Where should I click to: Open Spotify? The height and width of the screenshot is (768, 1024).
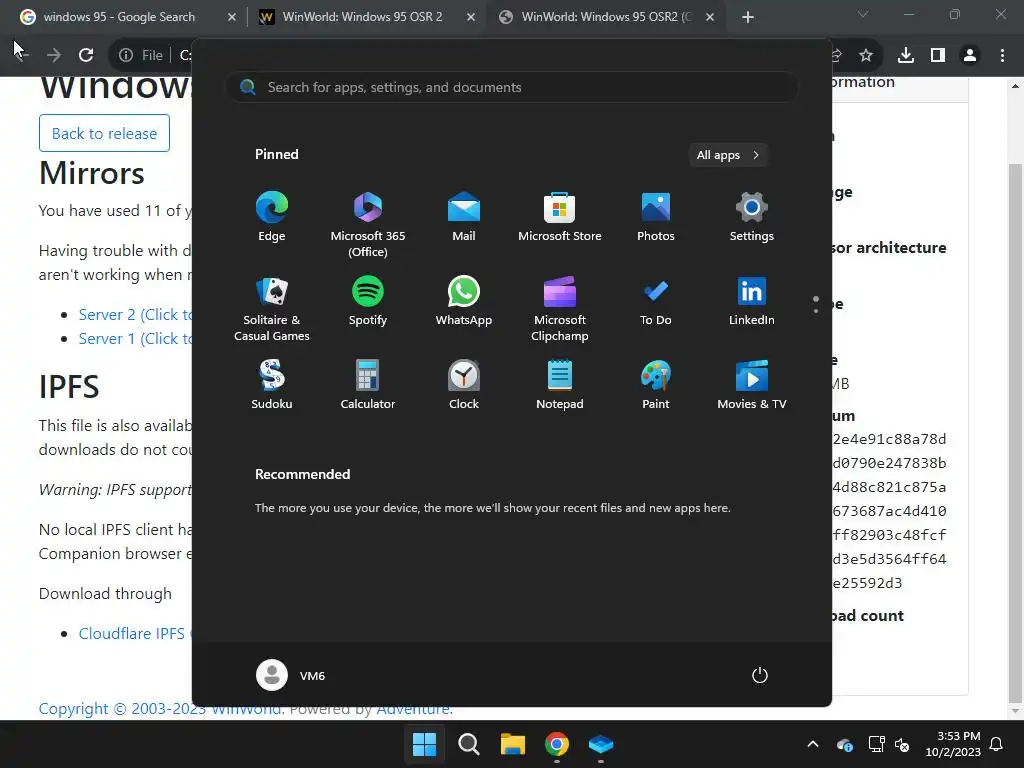click(x=368, y=302)
